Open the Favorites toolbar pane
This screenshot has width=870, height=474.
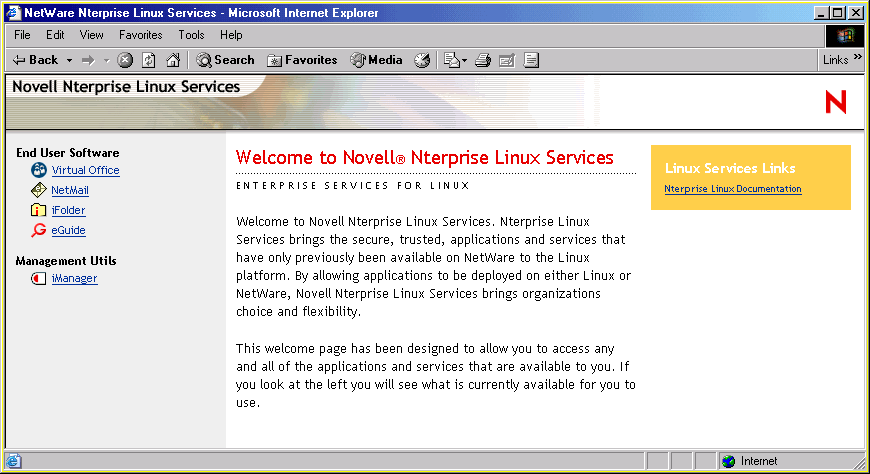point(302,60)
